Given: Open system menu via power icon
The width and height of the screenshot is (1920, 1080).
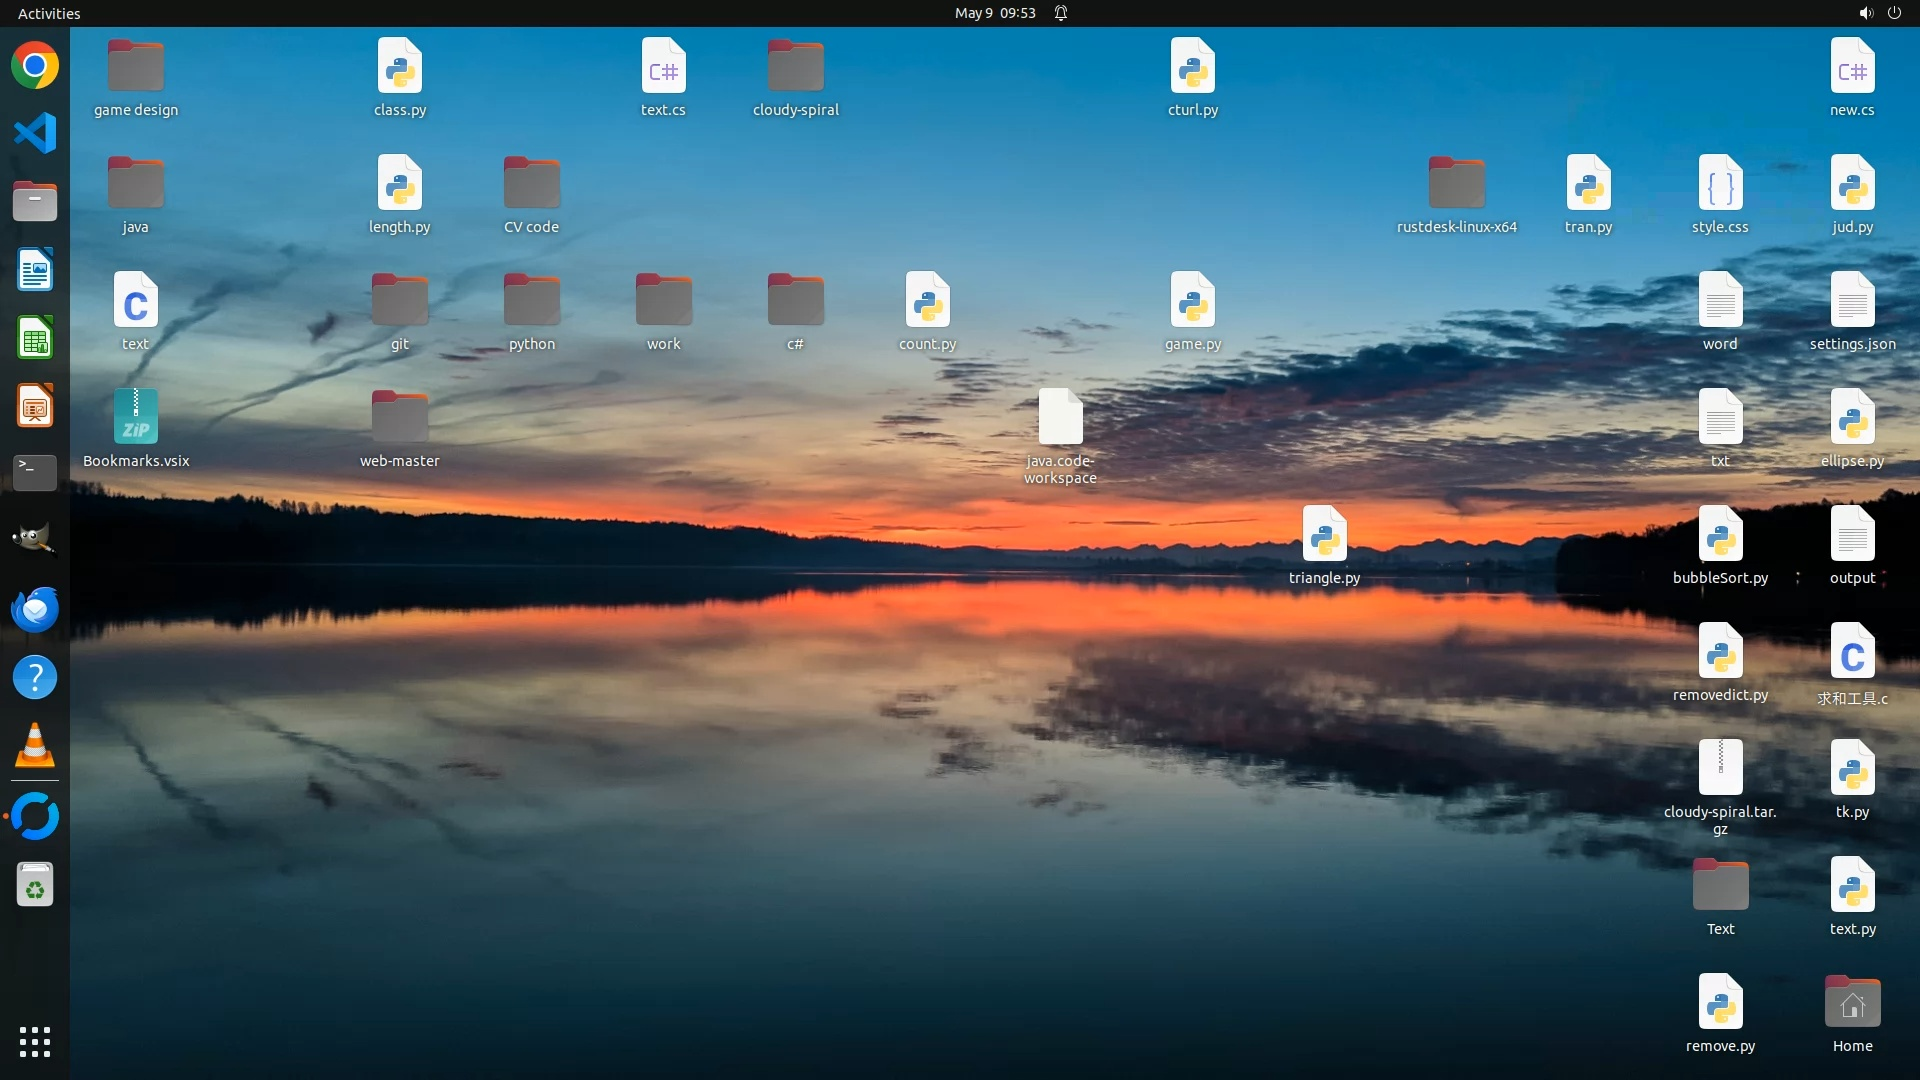Looking at the screenshot, I should [1894, 13].
